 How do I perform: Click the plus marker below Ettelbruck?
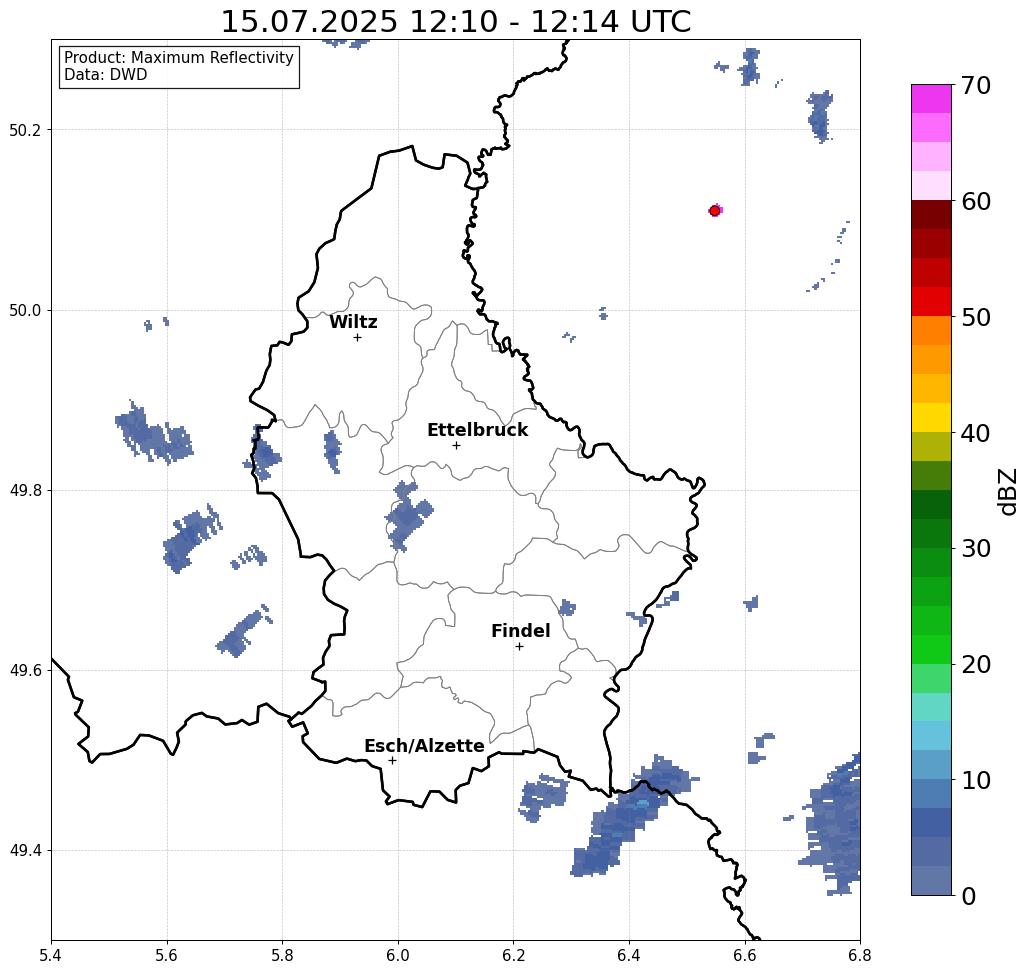click(457, 445)
